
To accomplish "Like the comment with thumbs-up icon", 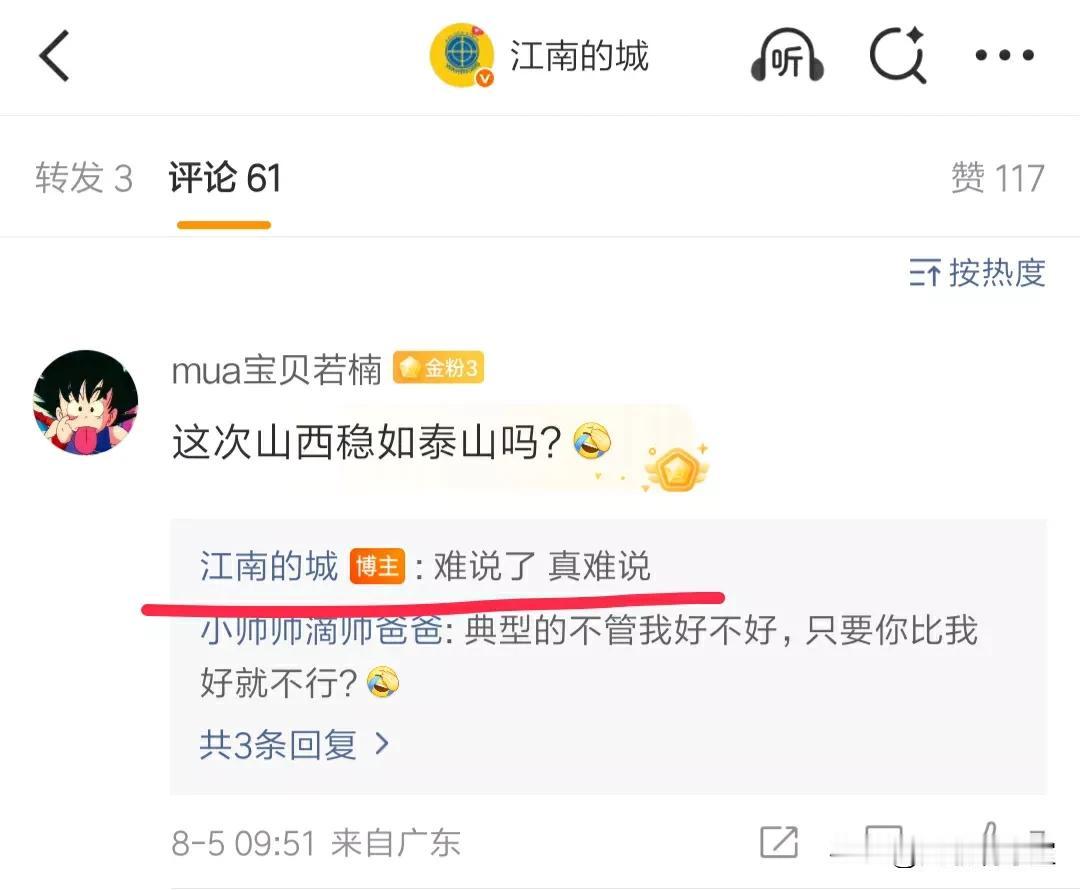I will (x=990, y=842).
